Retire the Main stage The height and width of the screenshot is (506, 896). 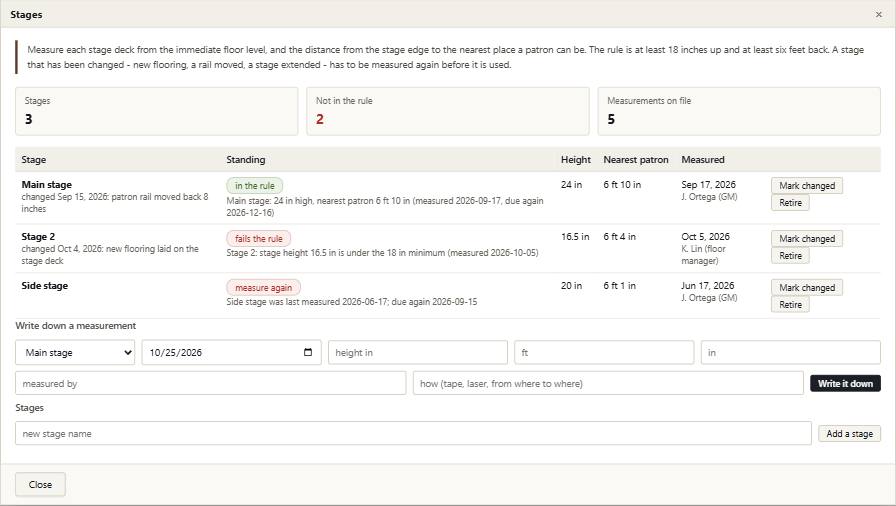point(790,203)
